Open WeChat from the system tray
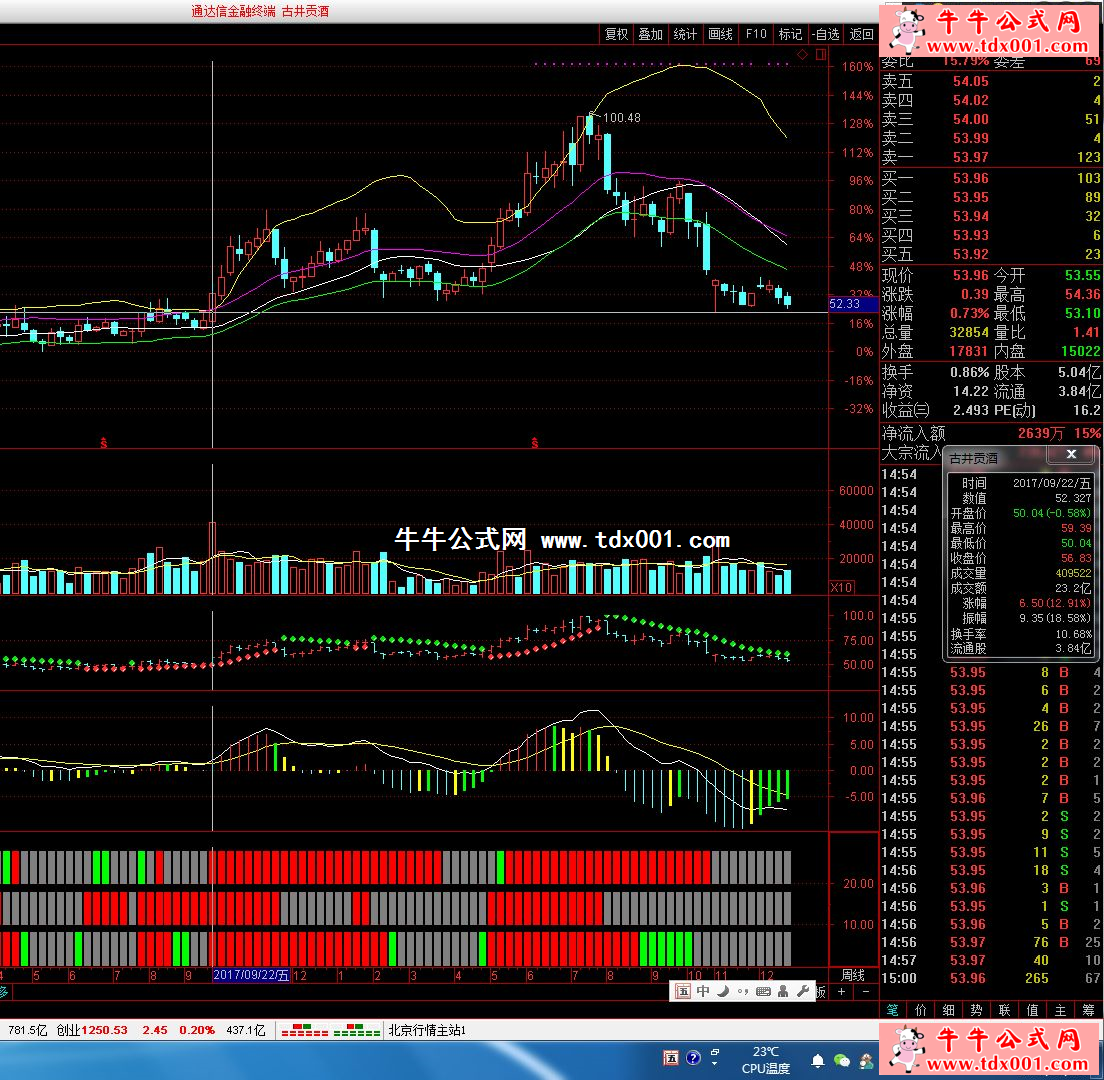Viewport: 1104px width, 1080px height. point(842,1060)
